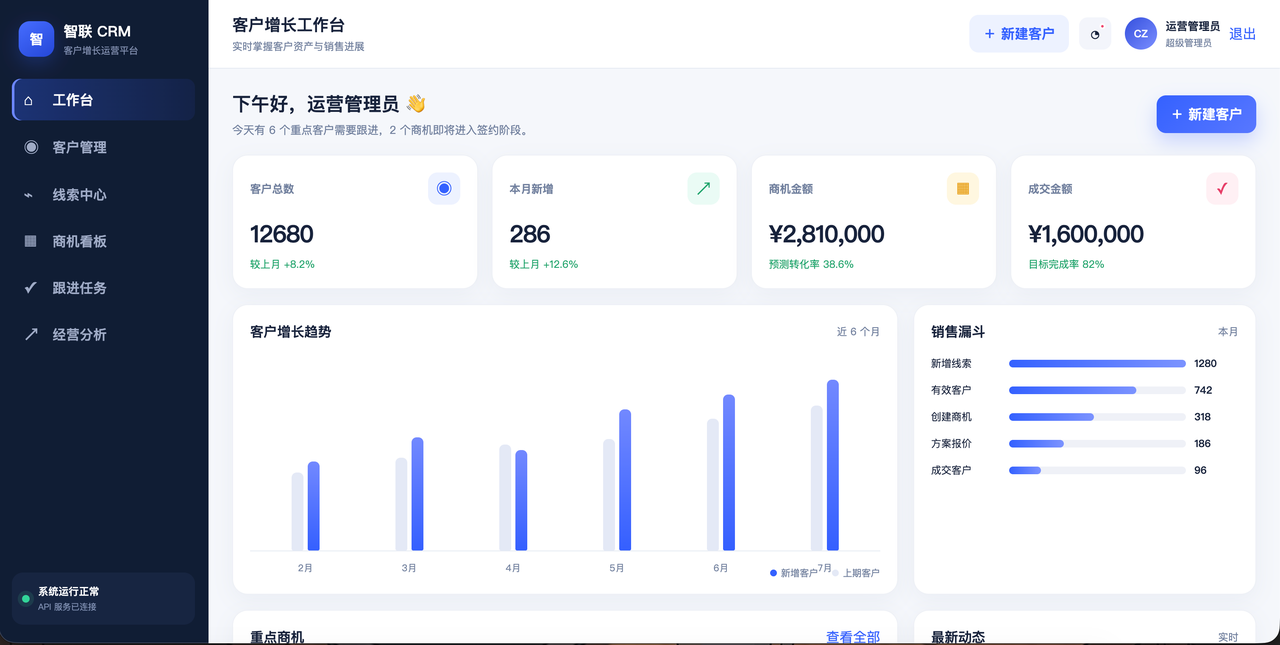Click the red check icon on 成交金额 card

click(1222, 188)
